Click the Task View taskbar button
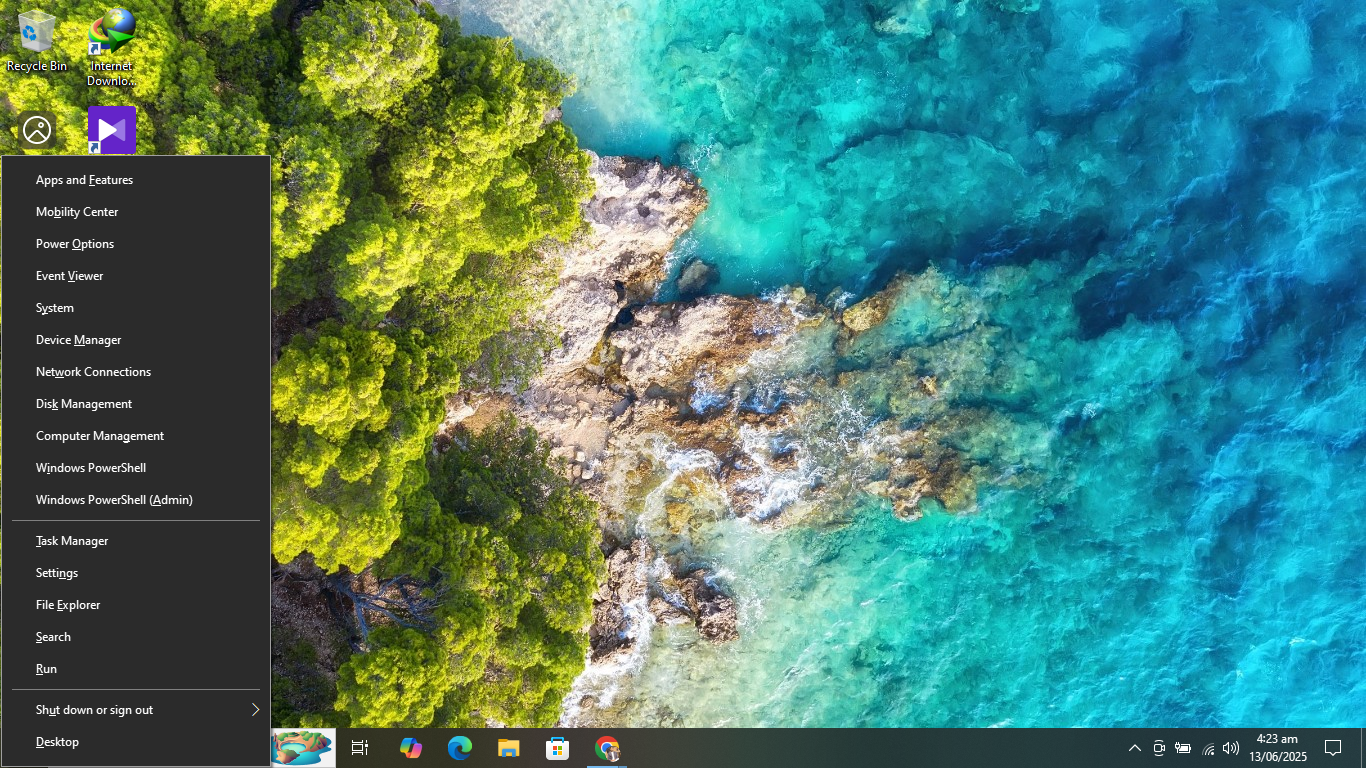The image size is (1366, 768). click(x=360, y=748)
